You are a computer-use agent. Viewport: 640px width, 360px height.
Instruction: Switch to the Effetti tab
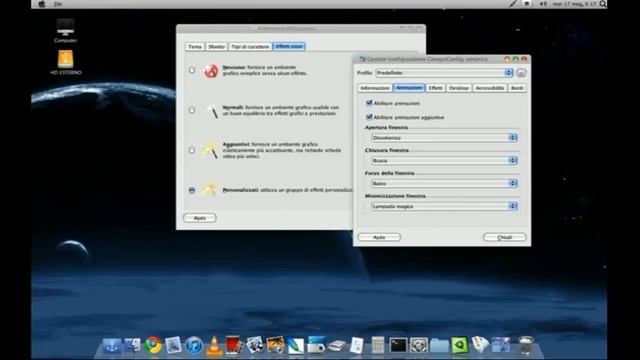pyautogui.click(x=436, y=88)
